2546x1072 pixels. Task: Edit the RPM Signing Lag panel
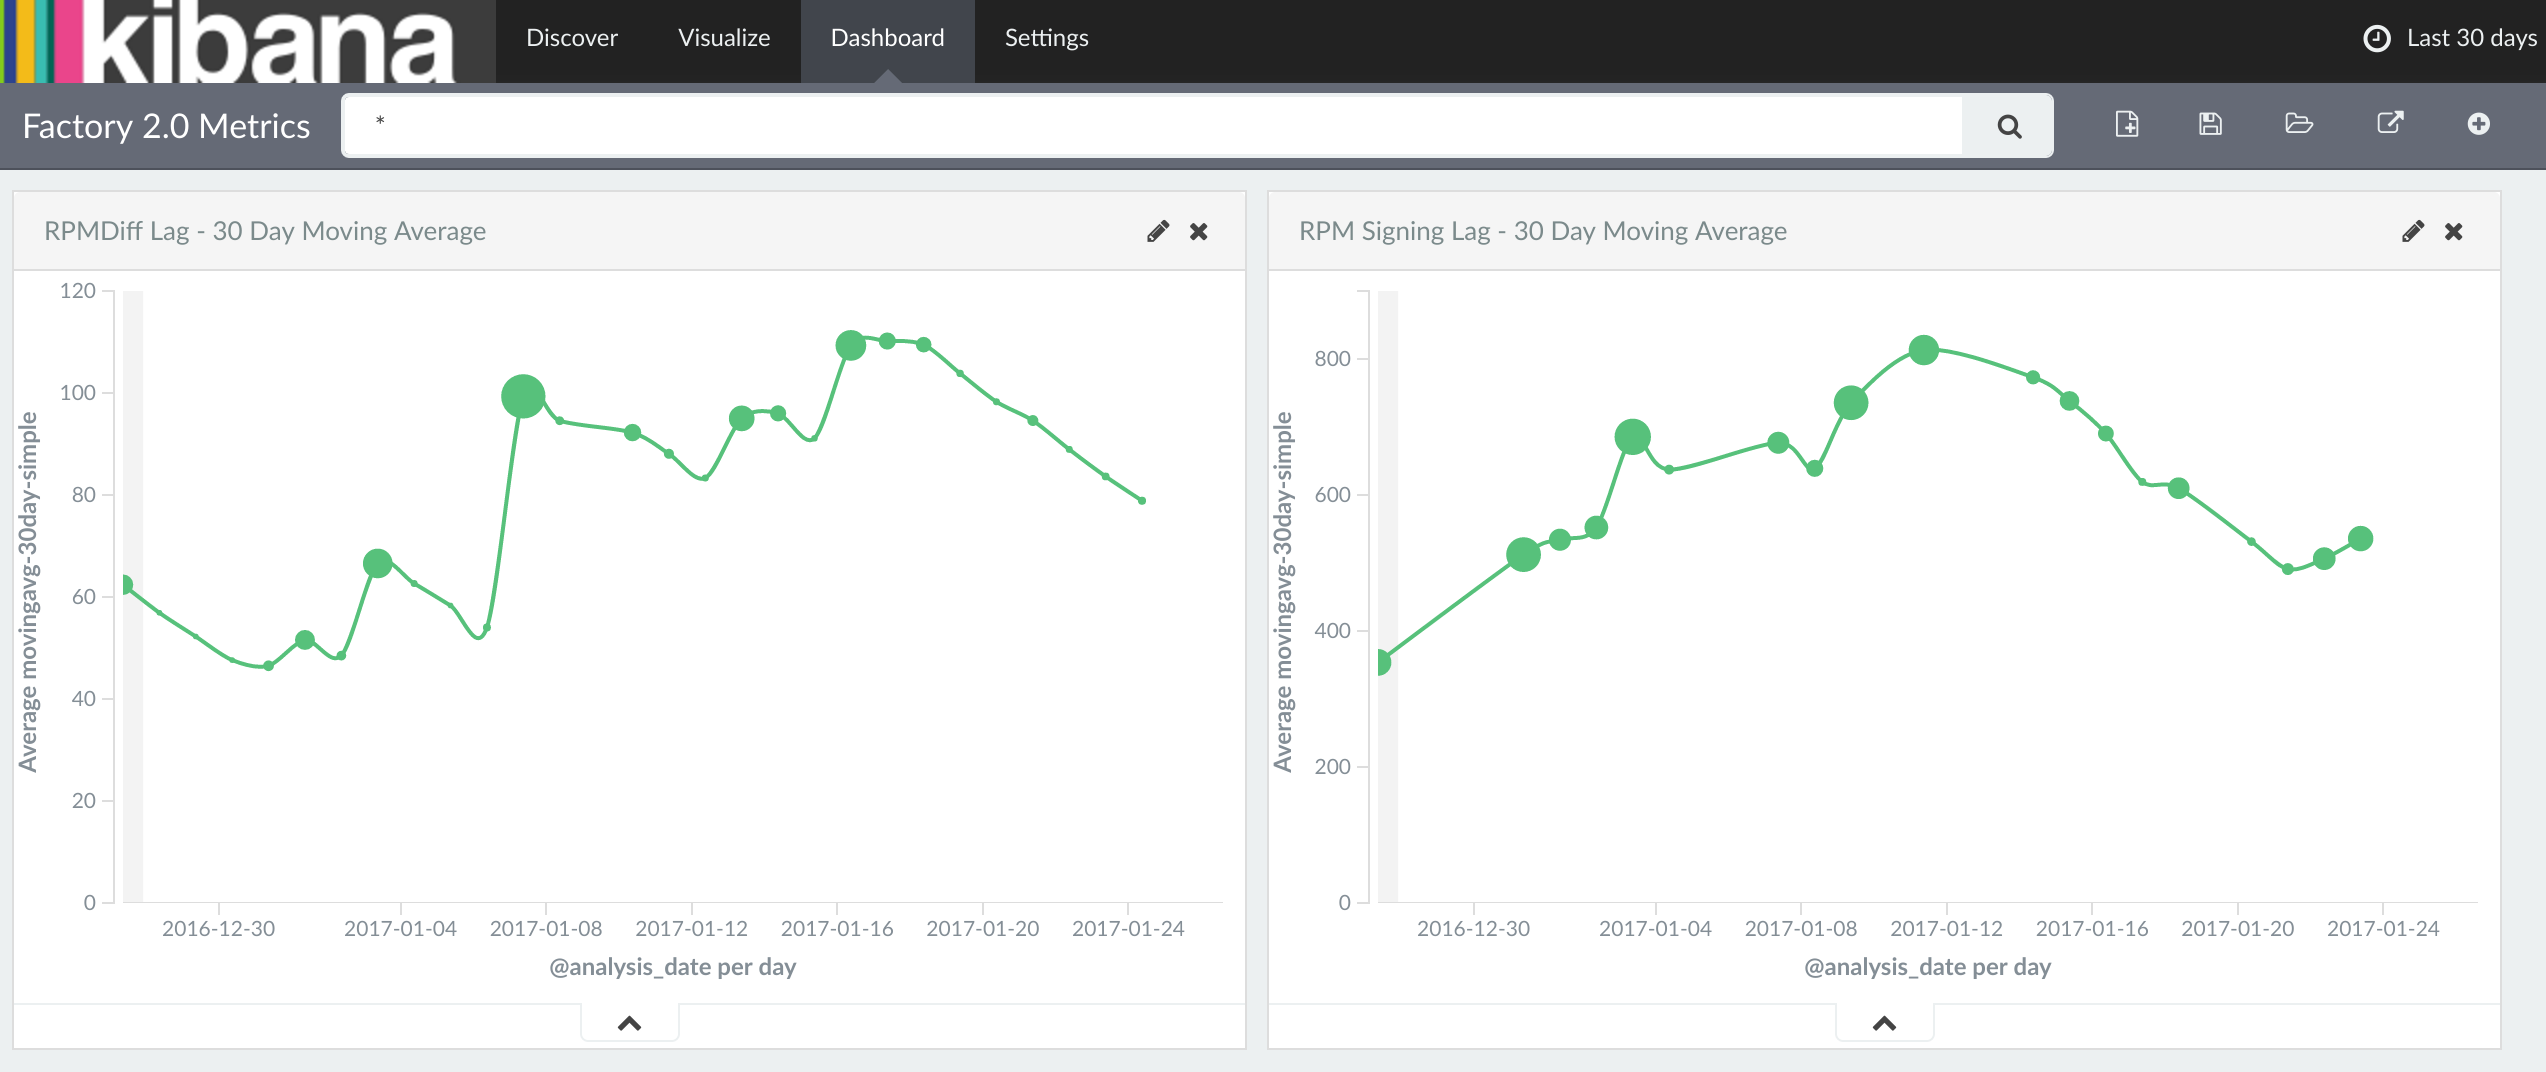(x=2412, y=232)
